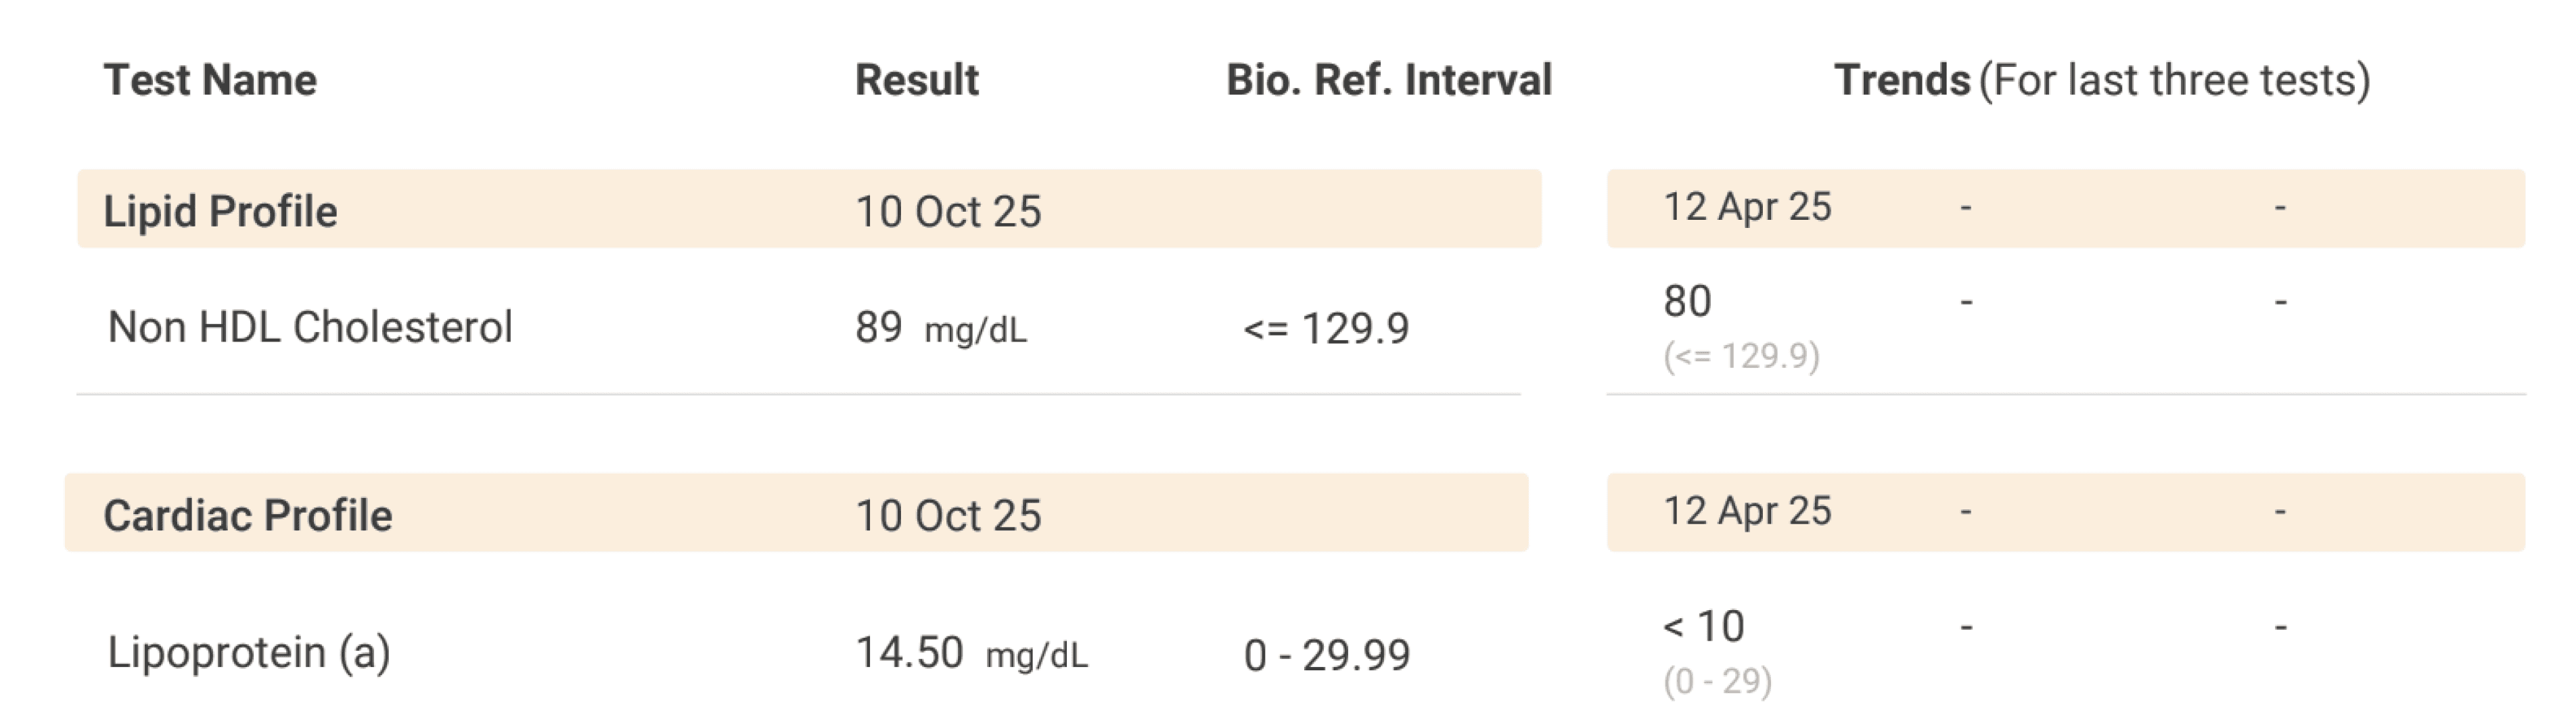Click the 14.50 mg/dL result value
2576x717 pixels.
tap(971, 654)
